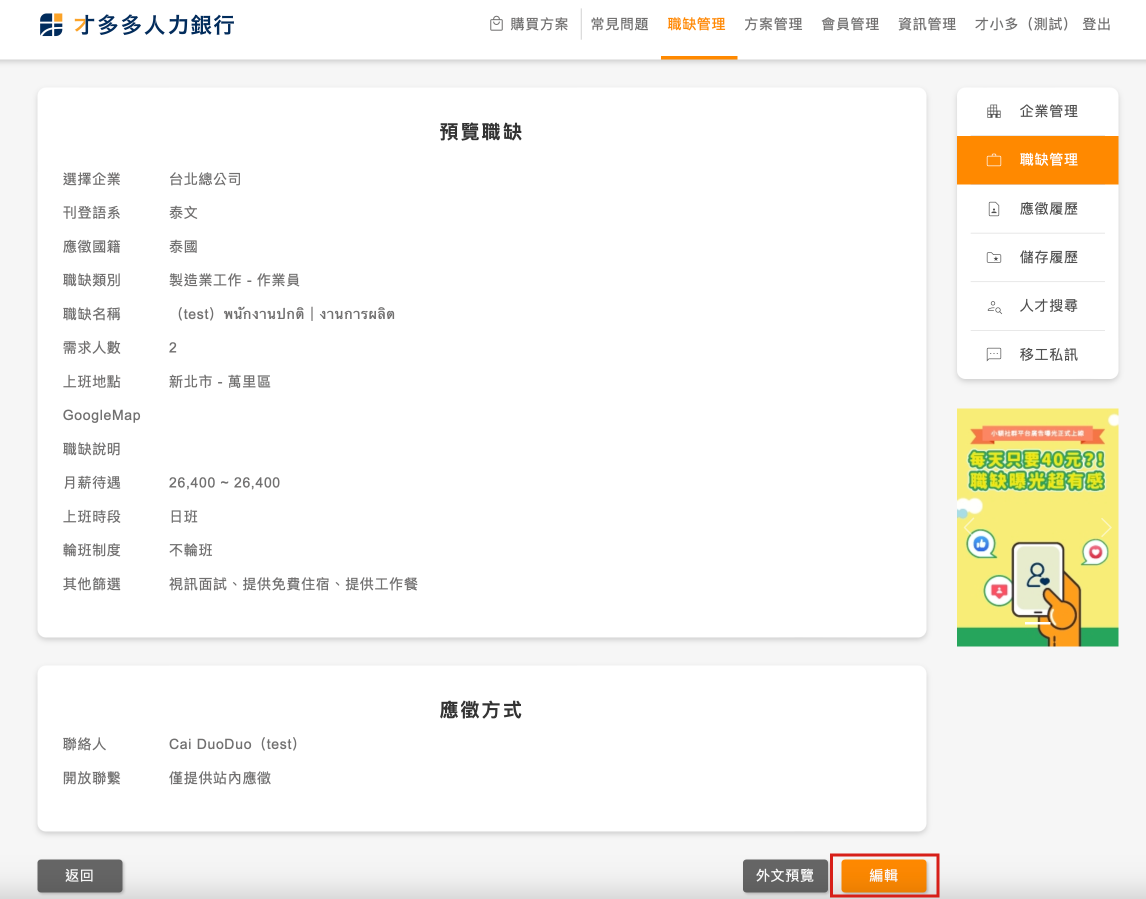
Task: Open 應徵履歷 via its document icon
Action: coord(993,209)
